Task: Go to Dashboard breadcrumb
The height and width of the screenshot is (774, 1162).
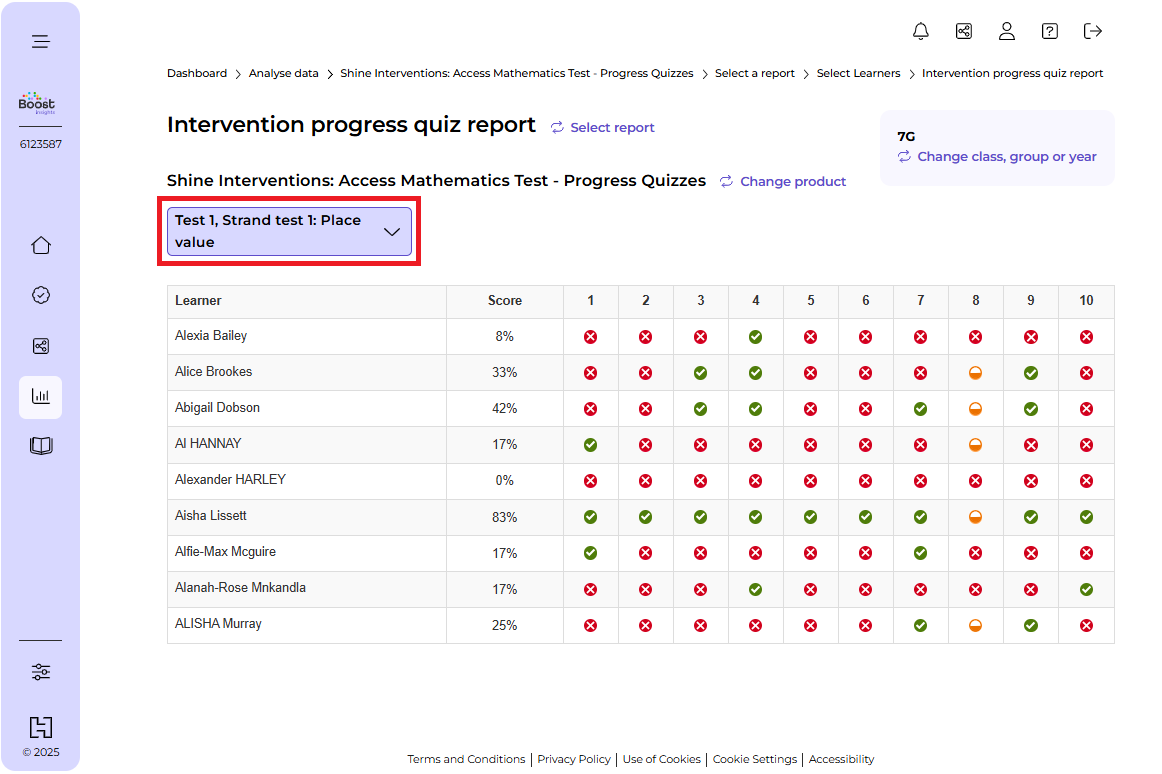Action: coord(197,74)
